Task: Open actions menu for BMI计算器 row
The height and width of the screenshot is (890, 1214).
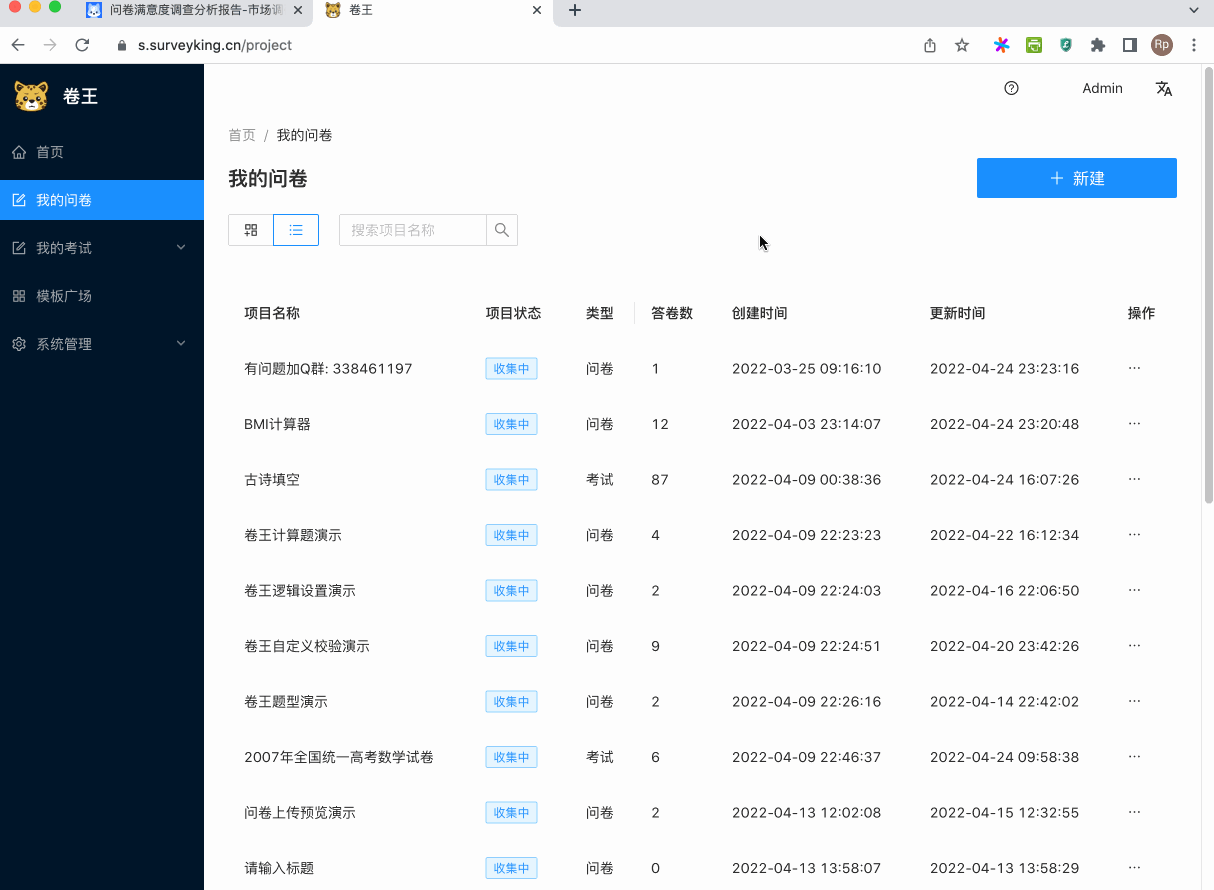Action: (1134, 424)
